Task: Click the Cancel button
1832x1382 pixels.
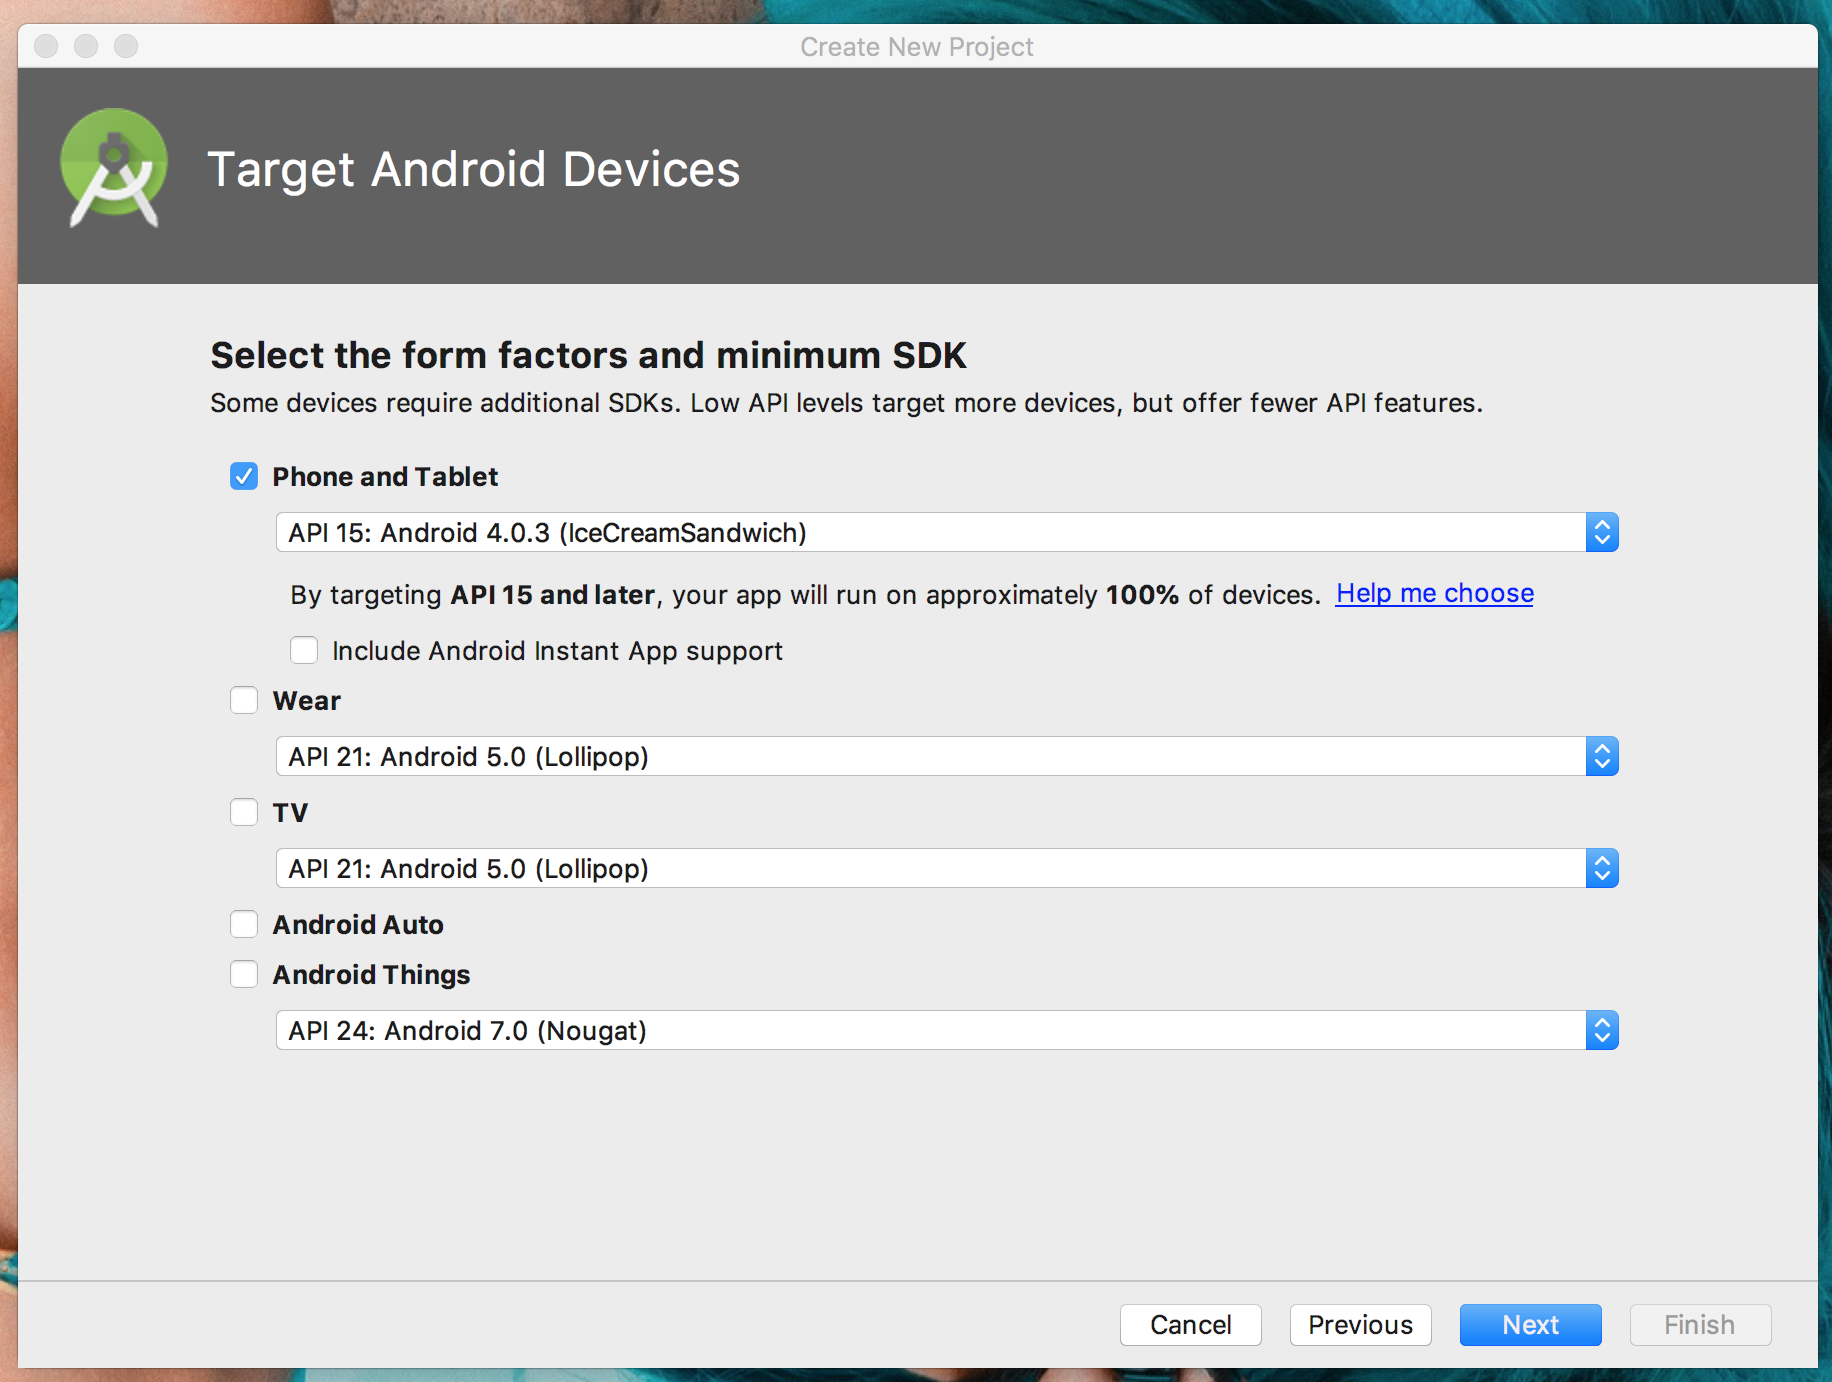Action: pos(1191,1325)
